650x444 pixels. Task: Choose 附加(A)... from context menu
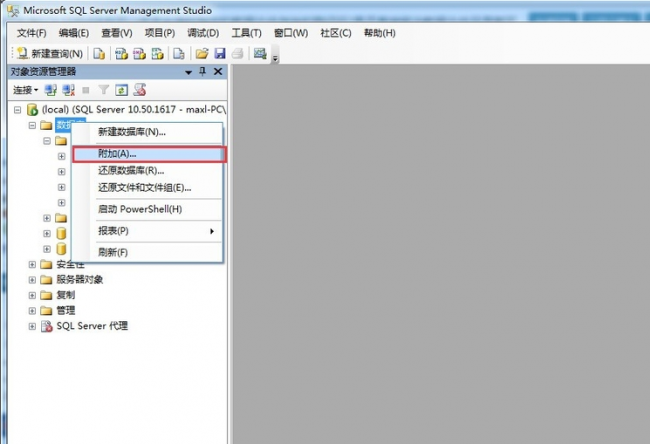point(149,154)
